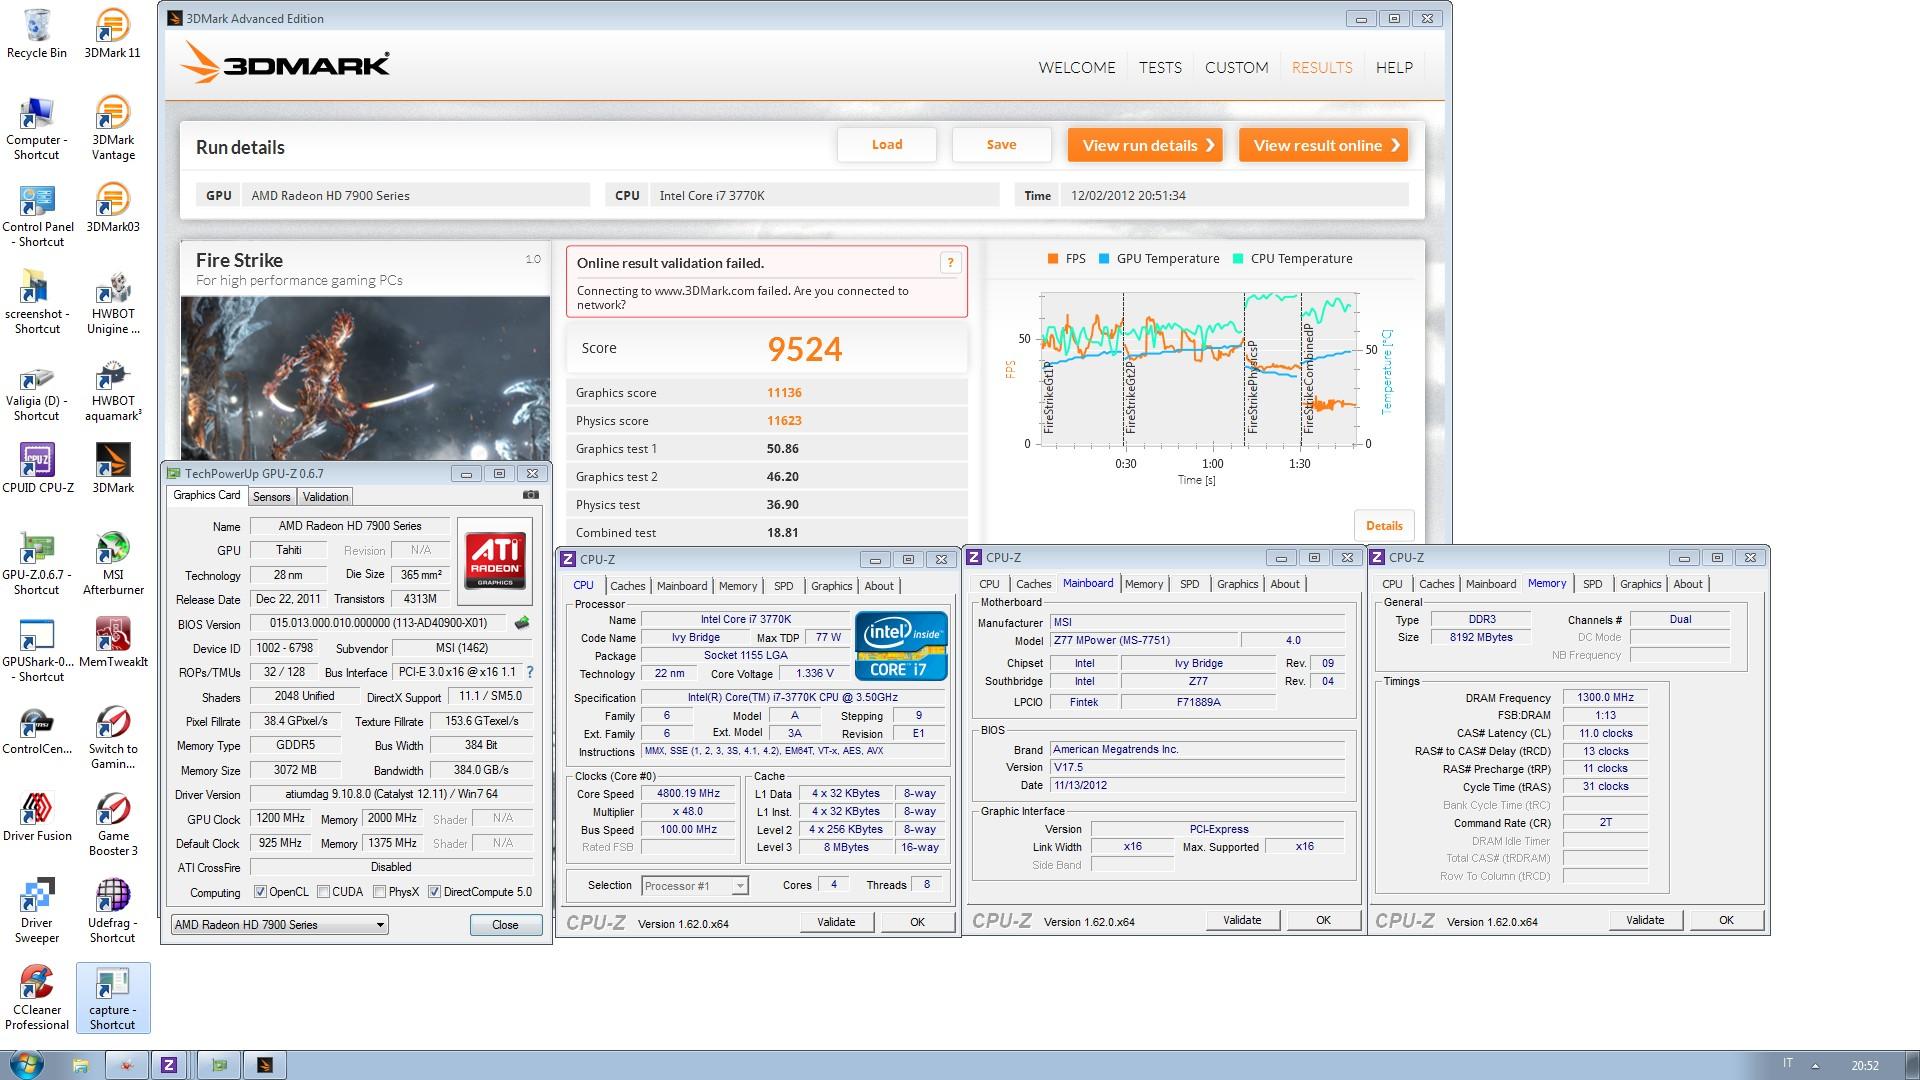Open the CCleaner Professional desktop icon
The height and width of the screenshot is (1080, 1920).
point(37,998)
